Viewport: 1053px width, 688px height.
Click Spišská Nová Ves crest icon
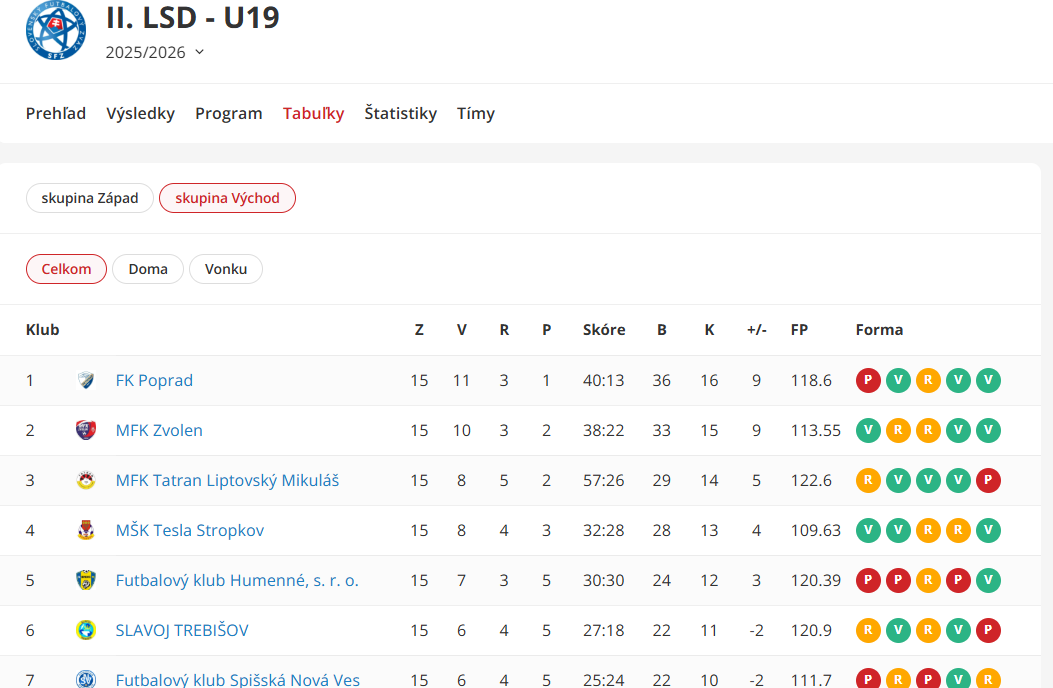pyautogui.click(x=86, y=679)
